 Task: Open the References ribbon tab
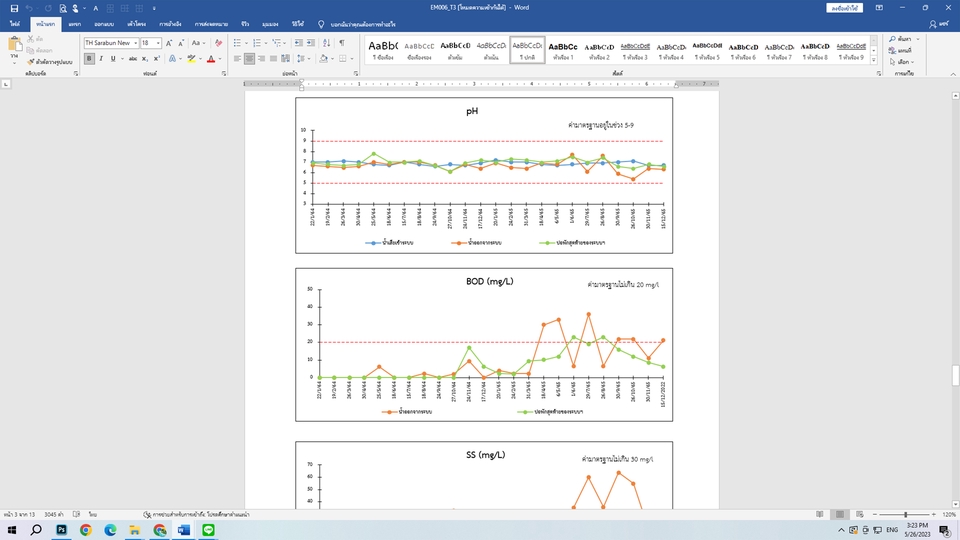pos(170,24)
